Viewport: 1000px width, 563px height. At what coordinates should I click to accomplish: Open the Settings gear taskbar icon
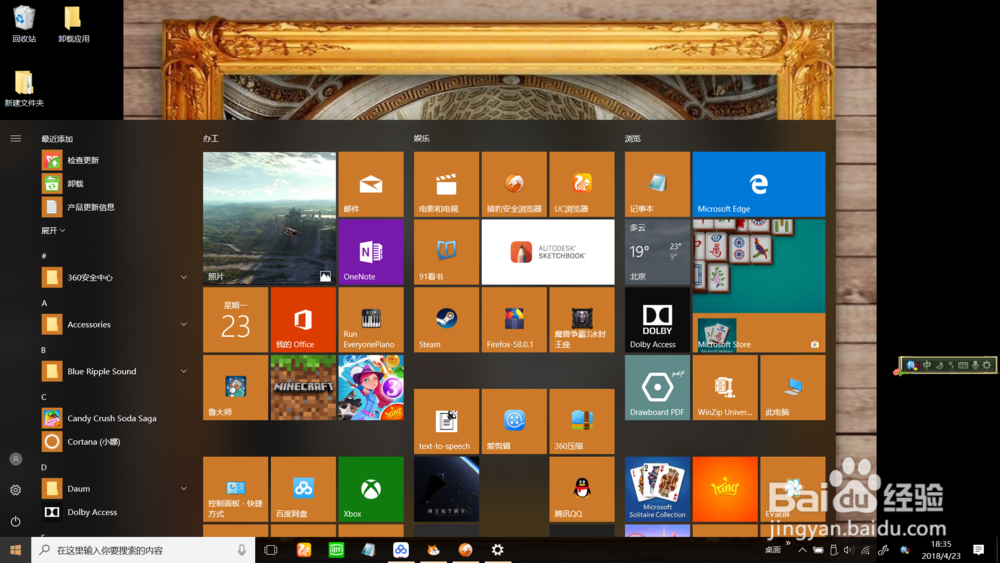(497, 550)
